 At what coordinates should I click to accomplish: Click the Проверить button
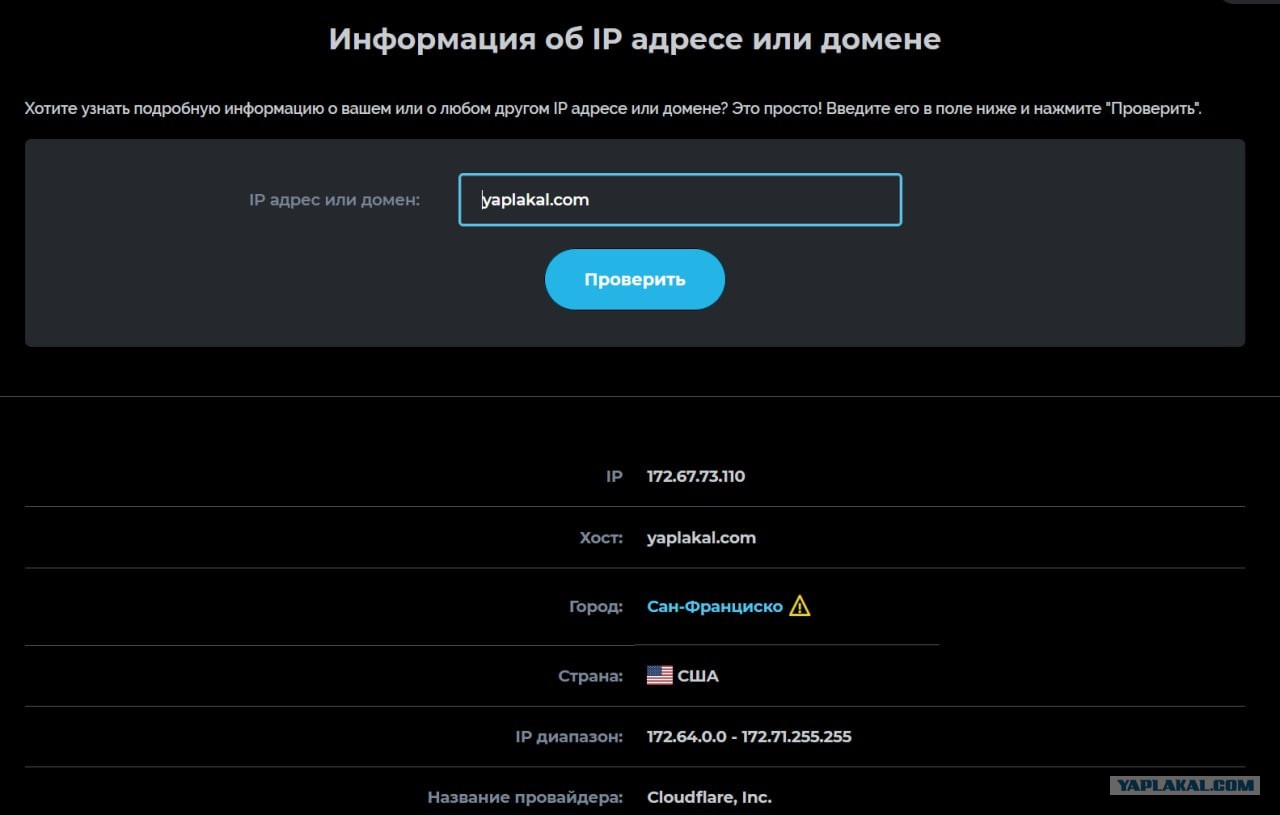[x=635, y=279]
